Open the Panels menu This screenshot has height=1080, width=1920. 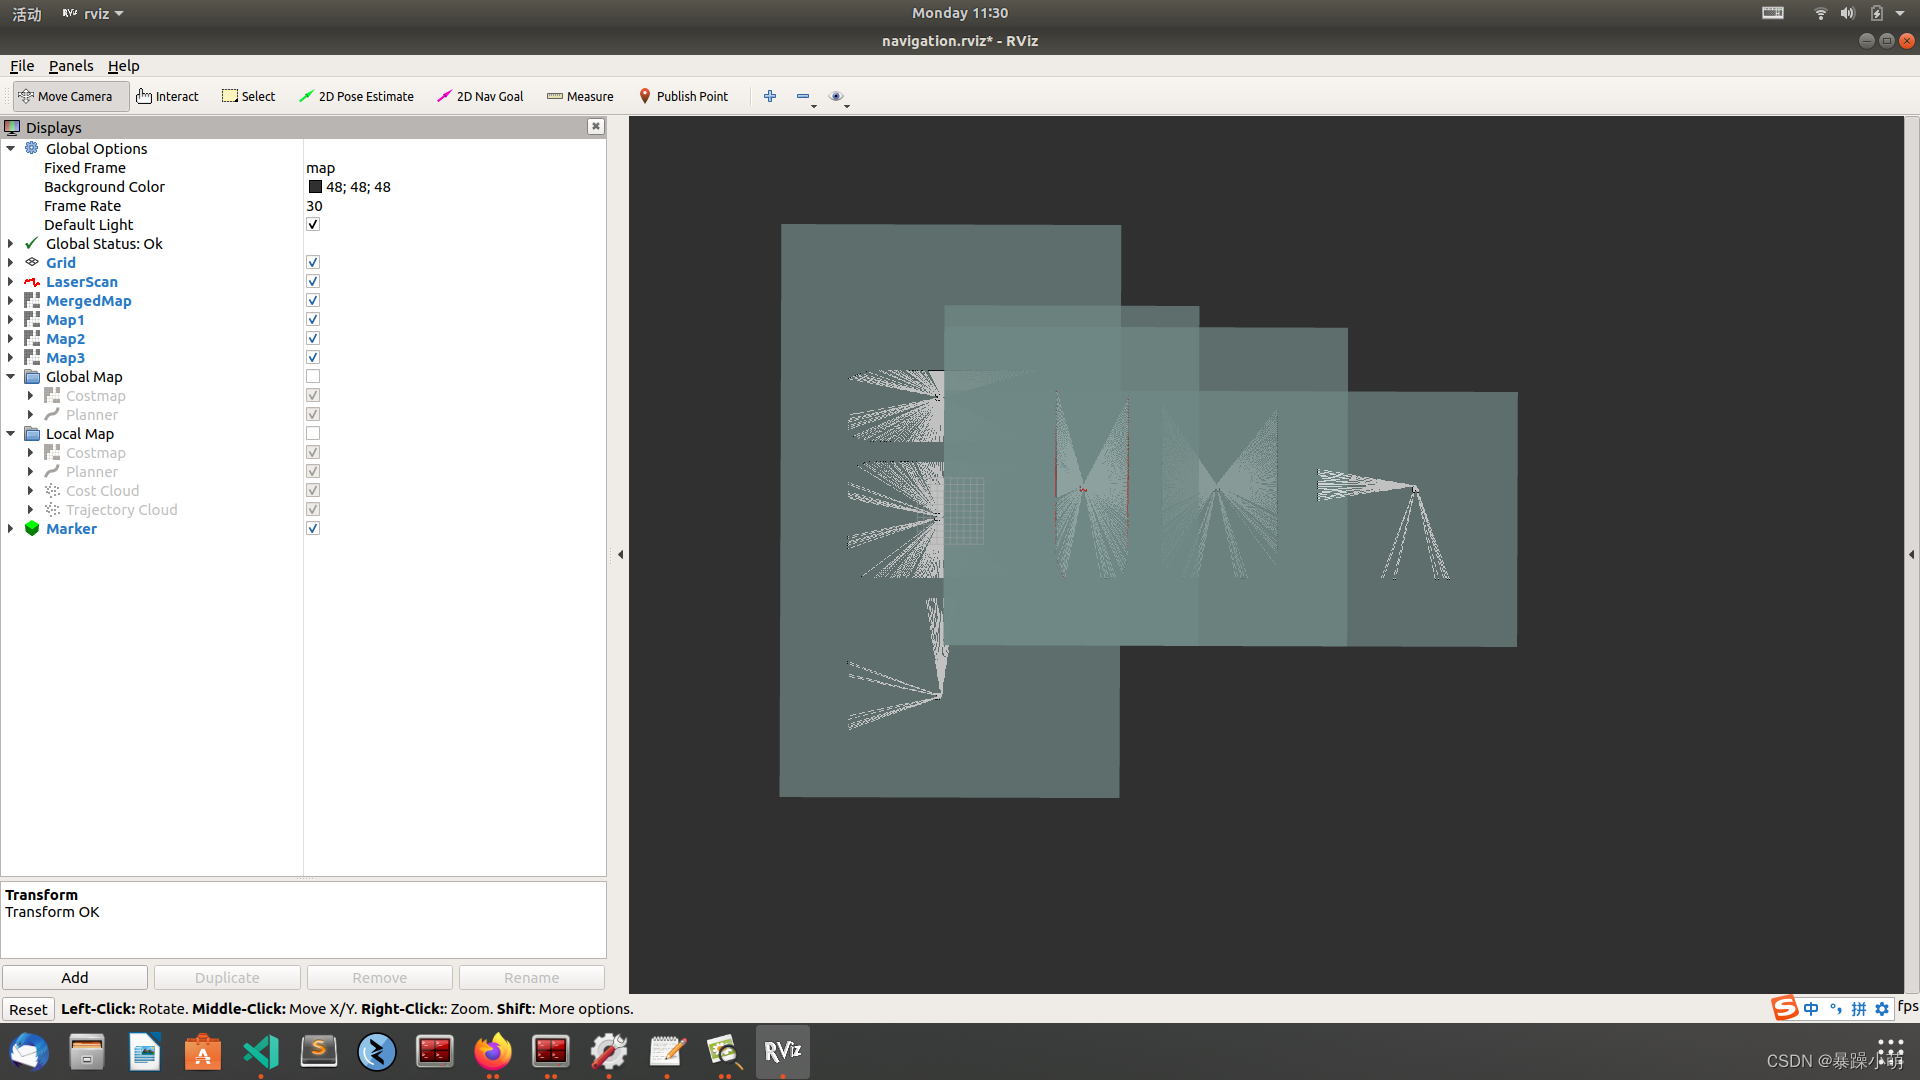70,66
